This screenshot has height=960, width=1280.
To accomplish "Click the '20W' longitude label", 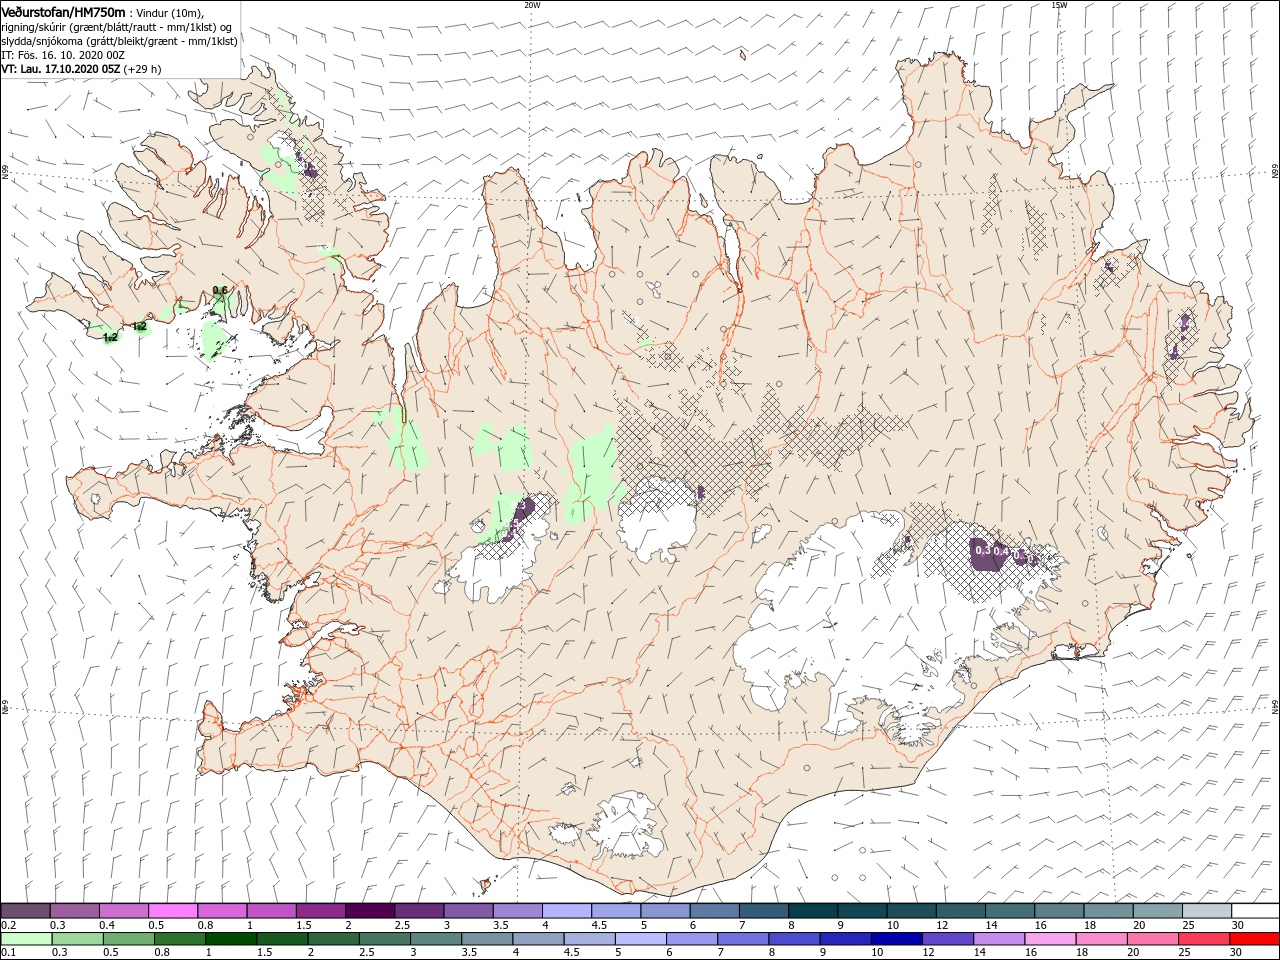I will pos(532,5).
